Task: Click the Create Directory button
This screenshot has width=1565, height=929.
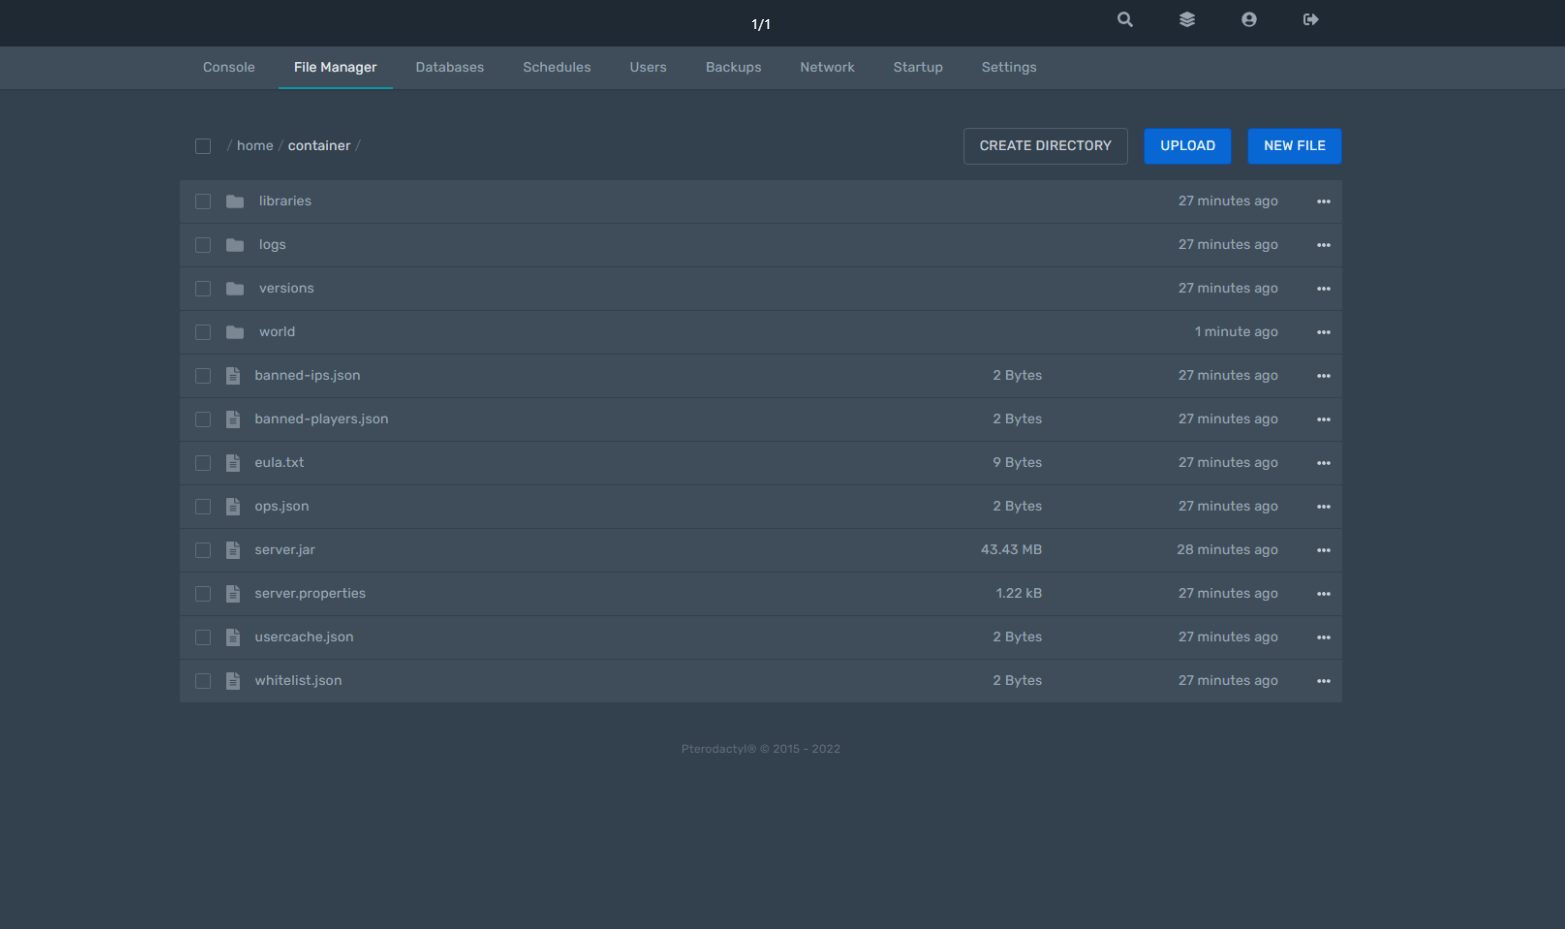Action: click(x=1045, y=146)
